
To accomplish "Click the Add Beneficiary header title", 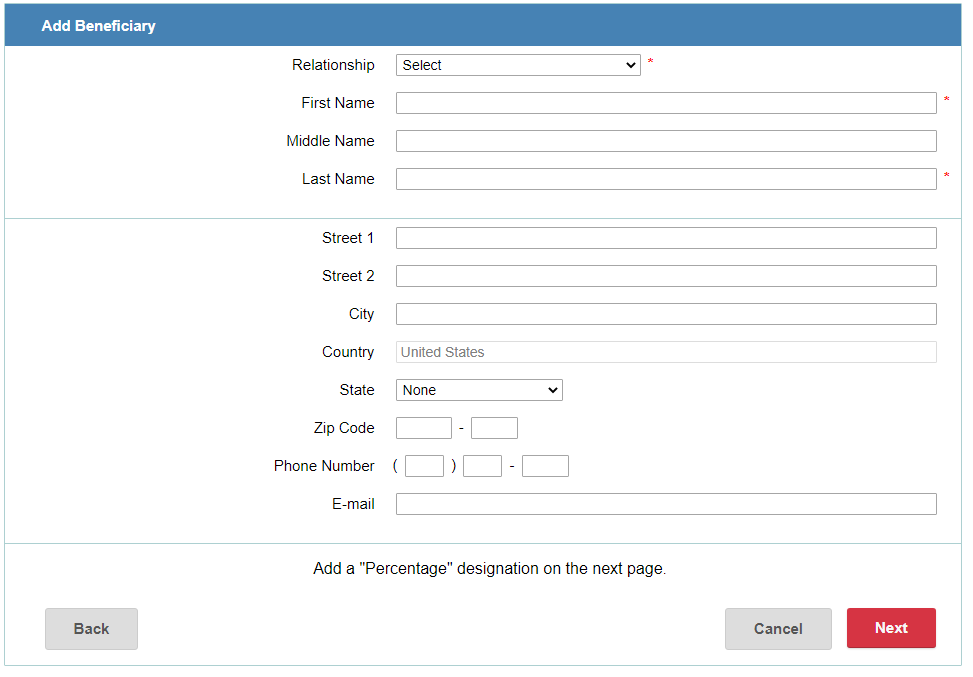I will [x=98, y=26].
